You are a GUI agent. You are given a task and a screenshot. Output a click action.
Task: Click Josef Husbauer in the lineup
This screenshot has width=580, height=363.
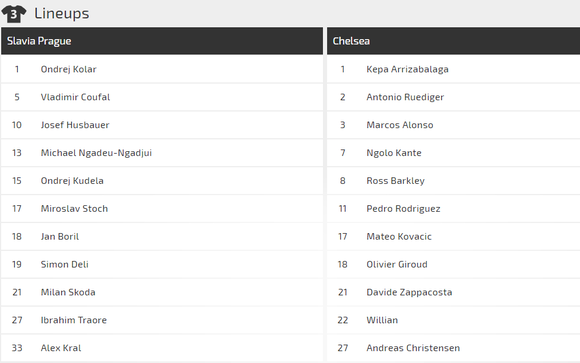(75, 125)
